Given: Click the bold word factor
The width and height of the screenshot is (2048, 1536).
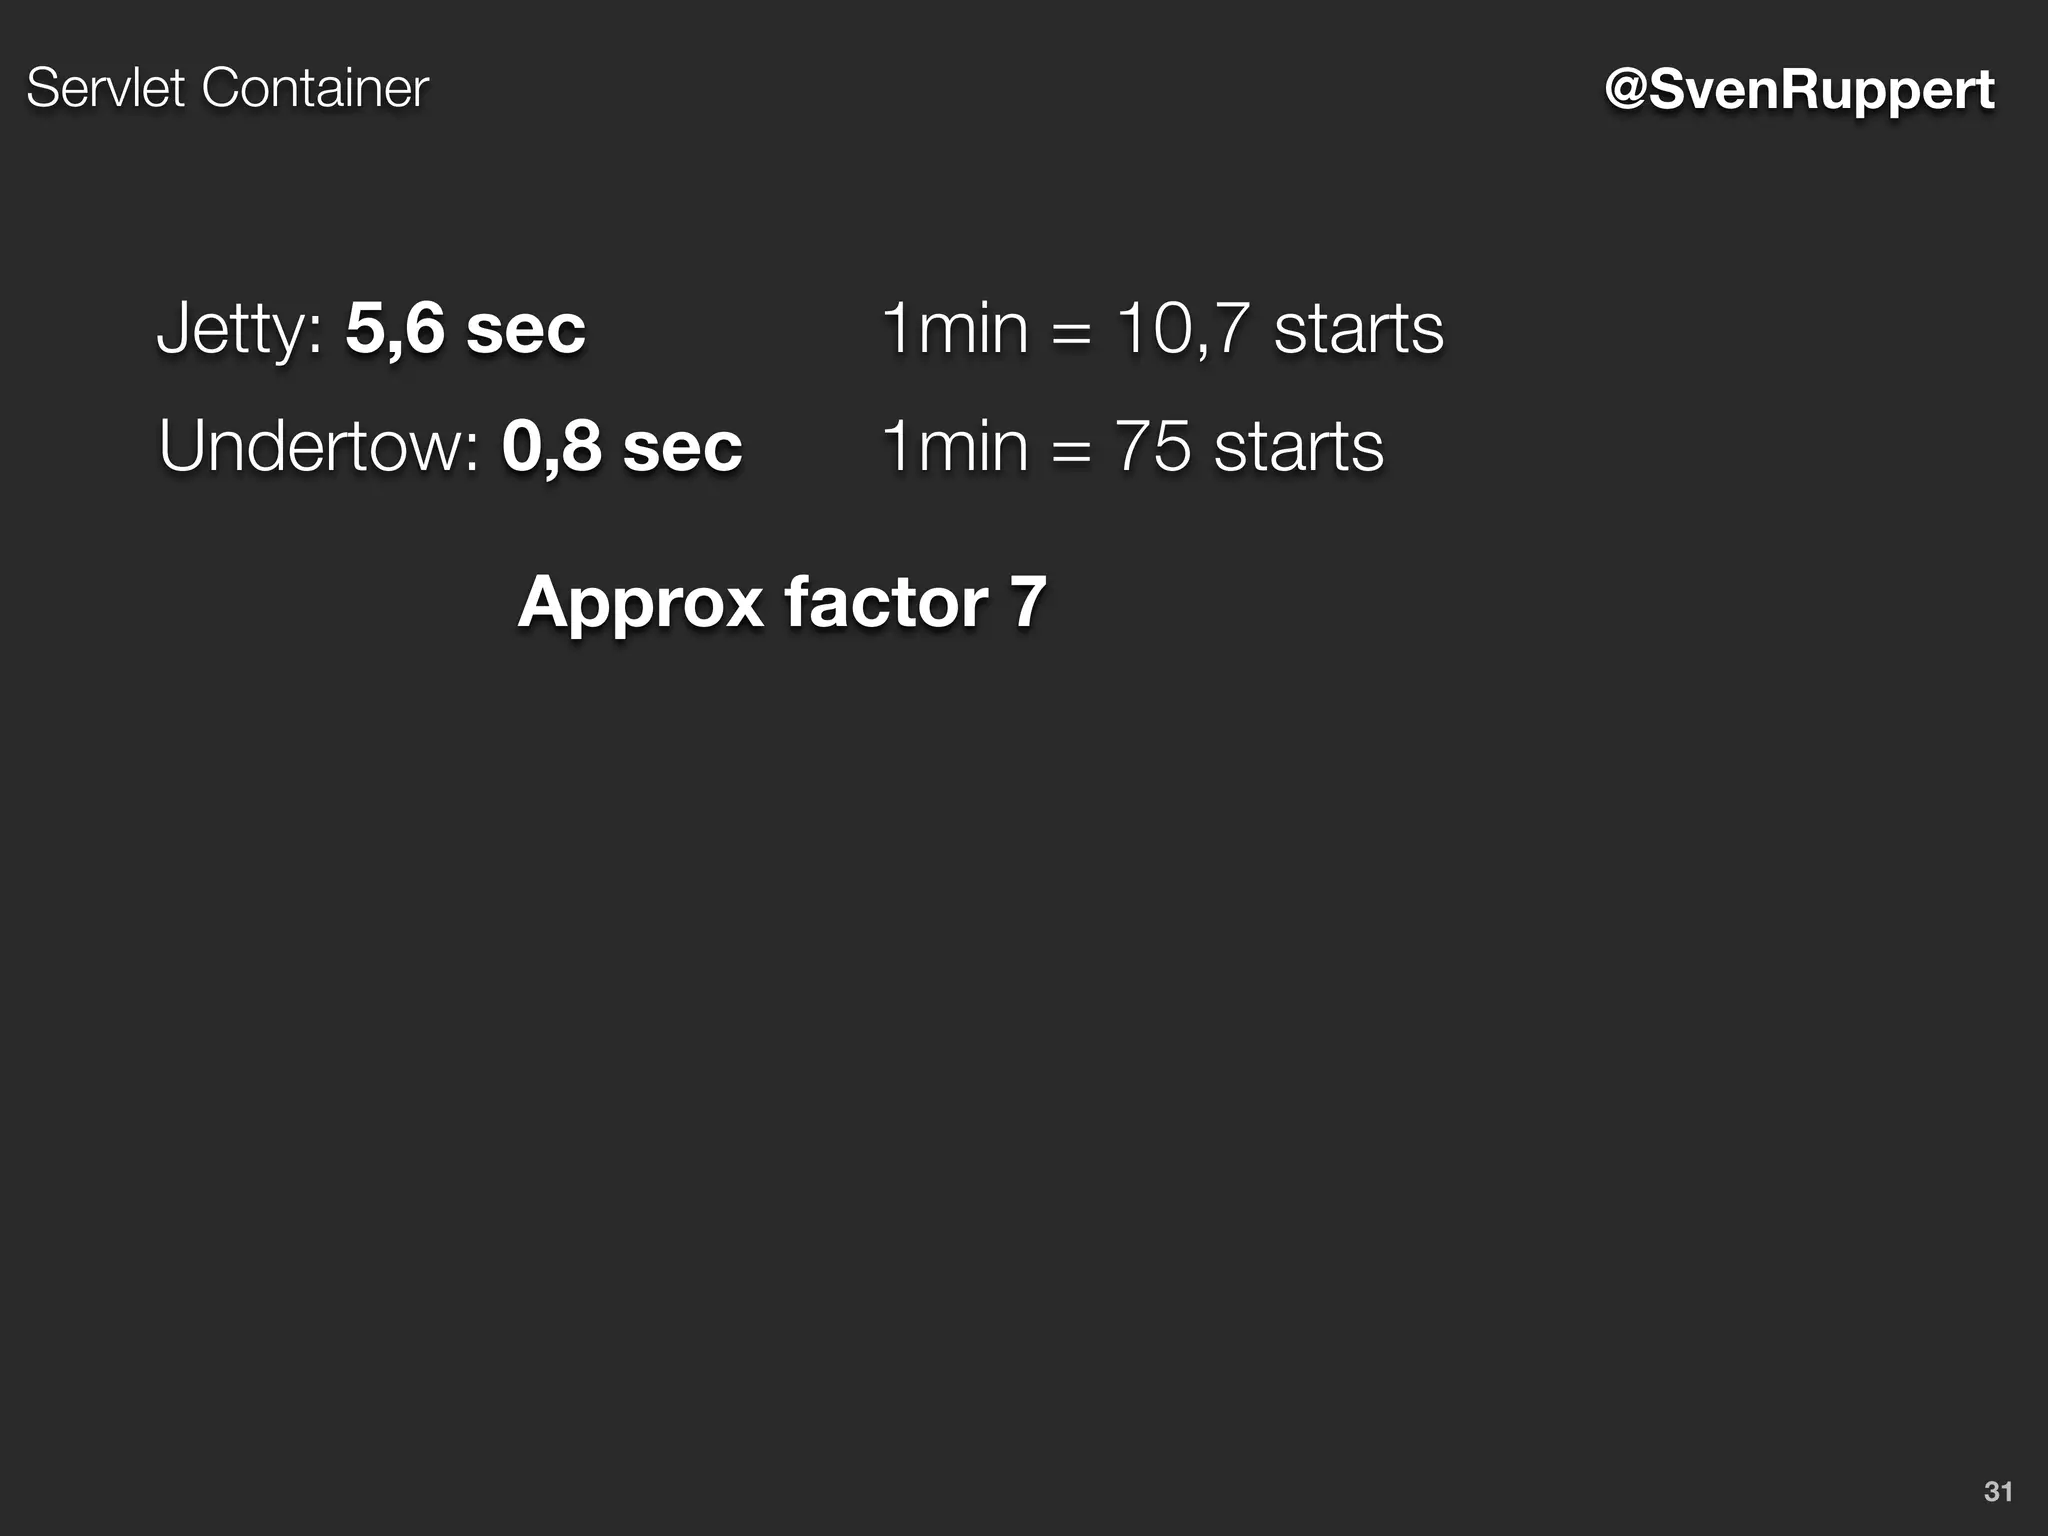Looking at the screenshot, I should point(886,602).
